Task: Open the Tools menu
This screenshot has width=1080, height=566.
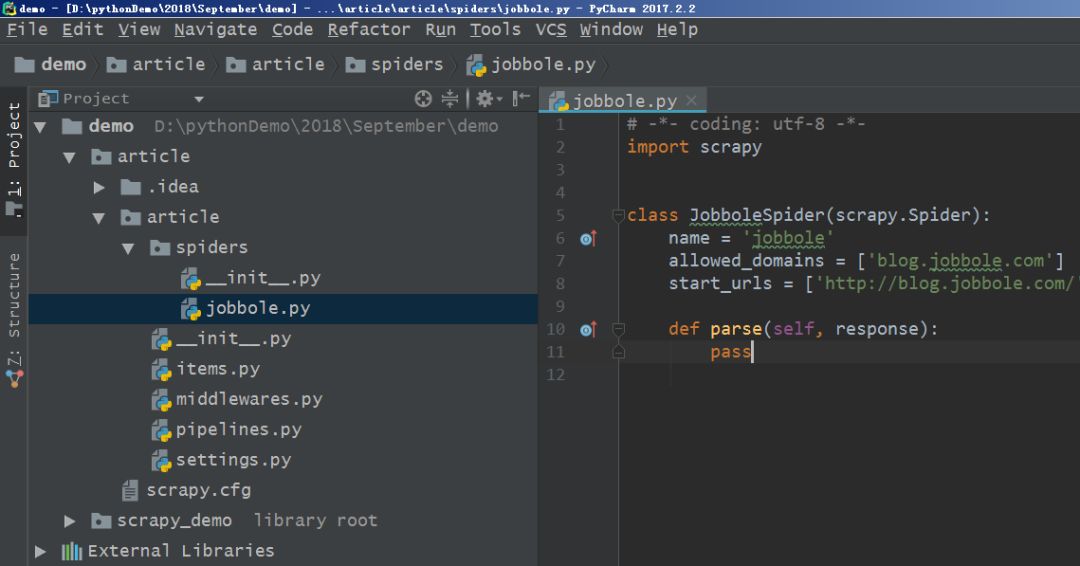Action: [x=495, y=30]
